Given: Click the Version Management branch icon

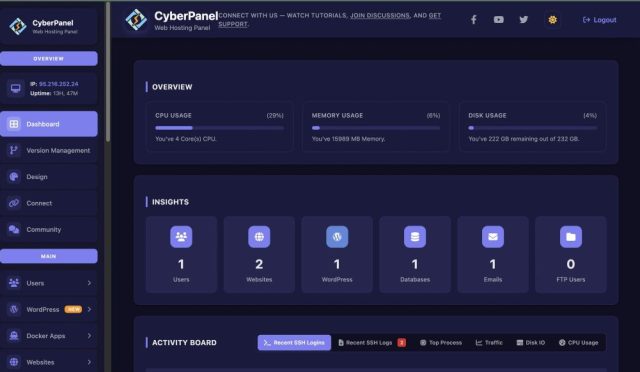Looking at the screenshot, I should coord(14,150).
